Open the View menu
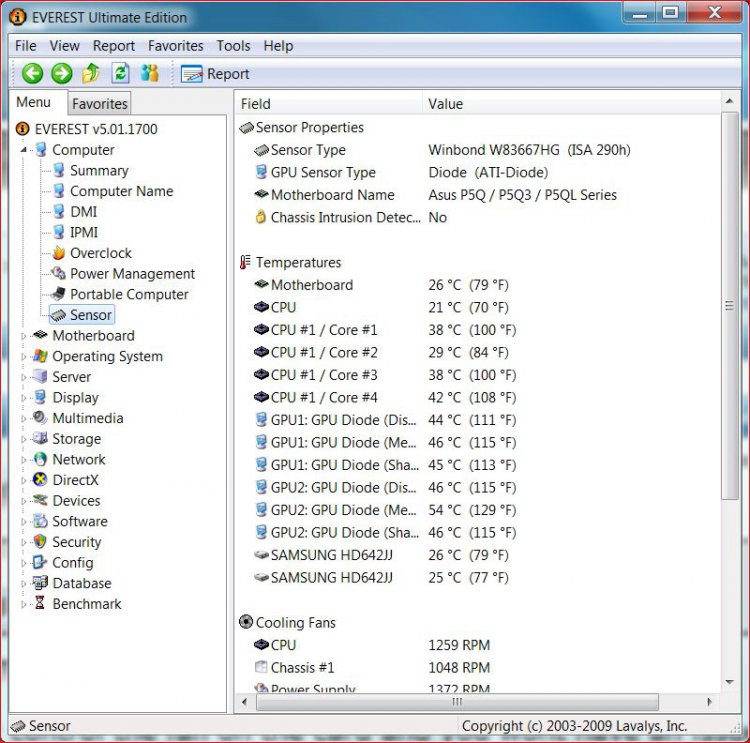Screen dimensions: 750x743 [65, 46]
